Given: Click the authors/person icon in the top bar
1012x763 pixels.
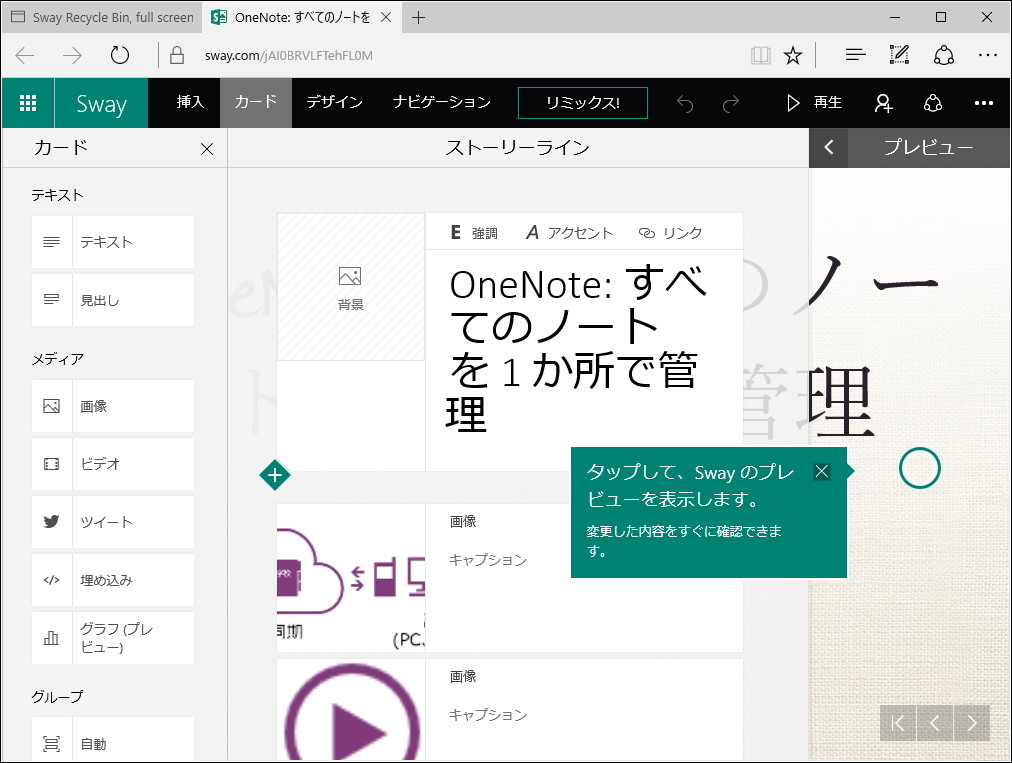Looking at the screenshot, I should pyautogui.click(x=881, y=102).
